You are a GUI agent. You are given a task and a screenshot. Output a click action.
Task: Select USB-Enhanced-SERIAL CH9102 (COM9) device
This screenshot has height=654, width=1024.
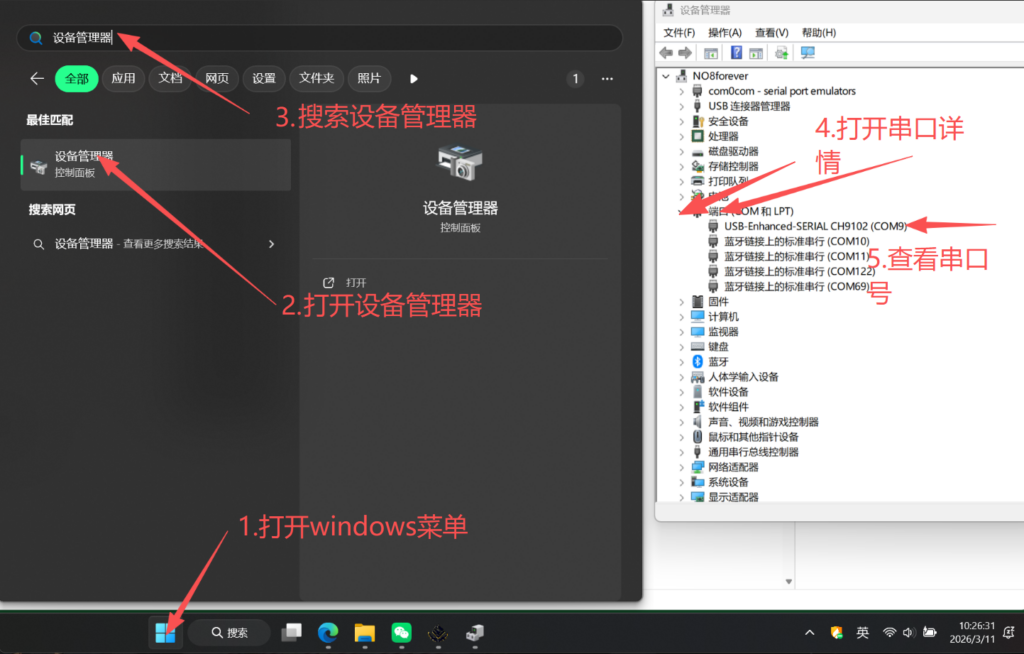[814, 226]
